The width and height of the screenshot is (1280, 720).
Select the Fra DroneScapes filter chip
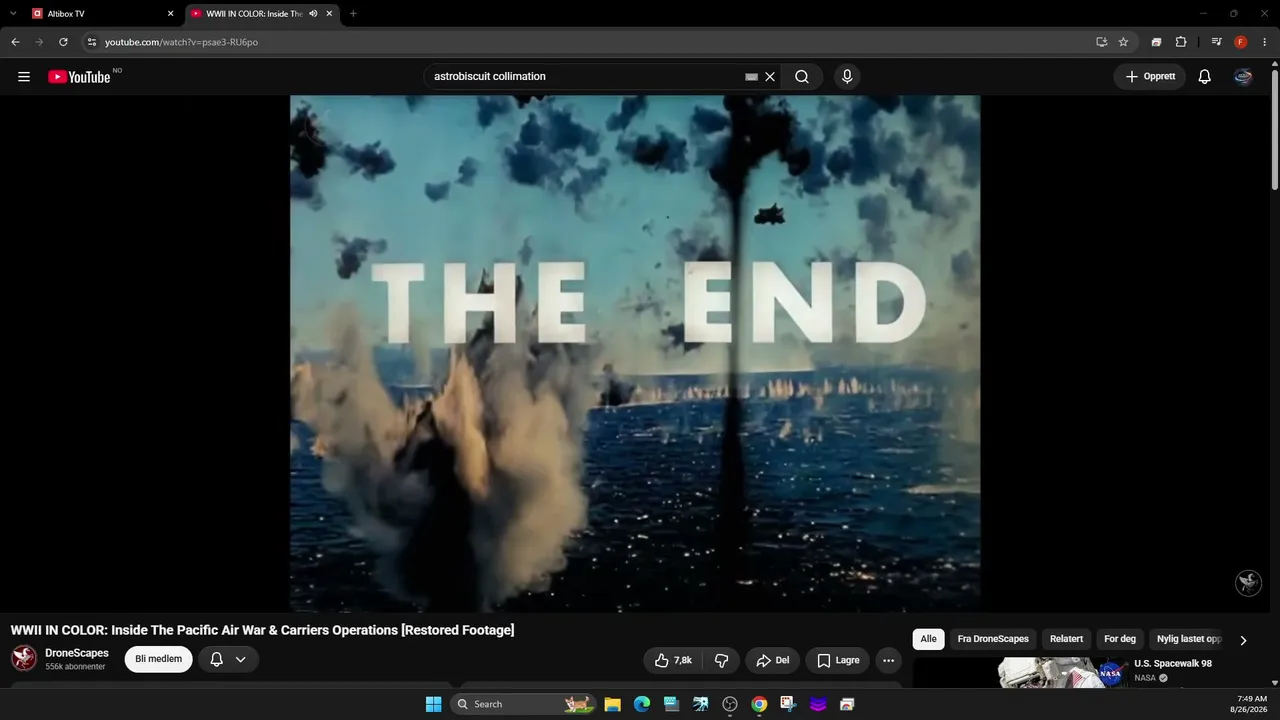(993, 639)
